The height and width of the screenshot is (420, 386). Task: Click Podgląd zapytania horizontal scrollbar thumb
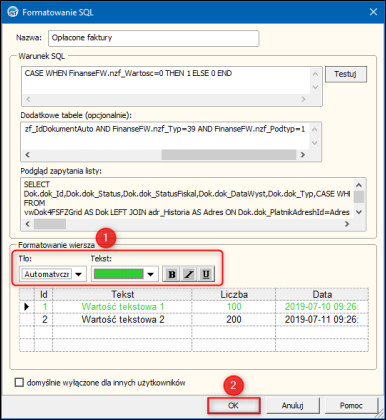pyautogui.click(x=50, y=224)
